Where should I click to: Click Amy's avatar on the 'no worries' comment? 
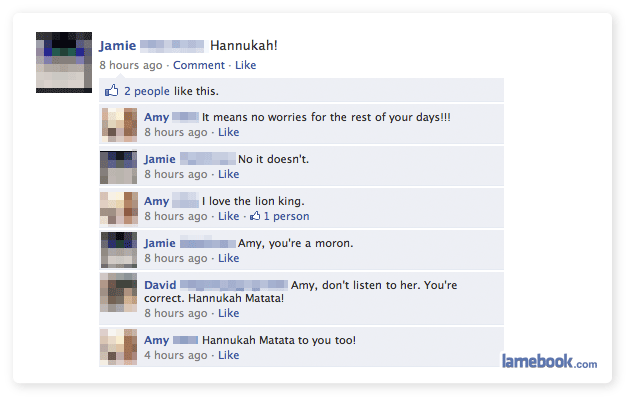click(x=119, y=125)
